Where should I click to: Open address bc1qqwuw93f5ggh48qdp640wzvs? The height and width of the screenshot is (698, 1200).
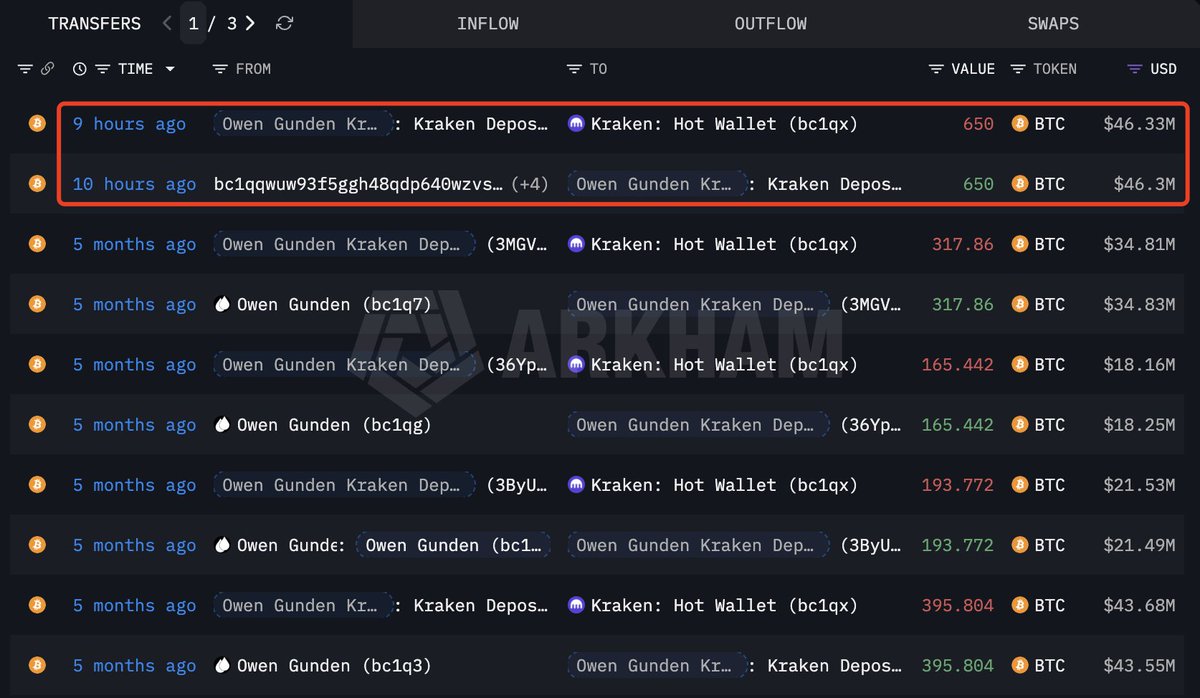click(x=358, y=184)
